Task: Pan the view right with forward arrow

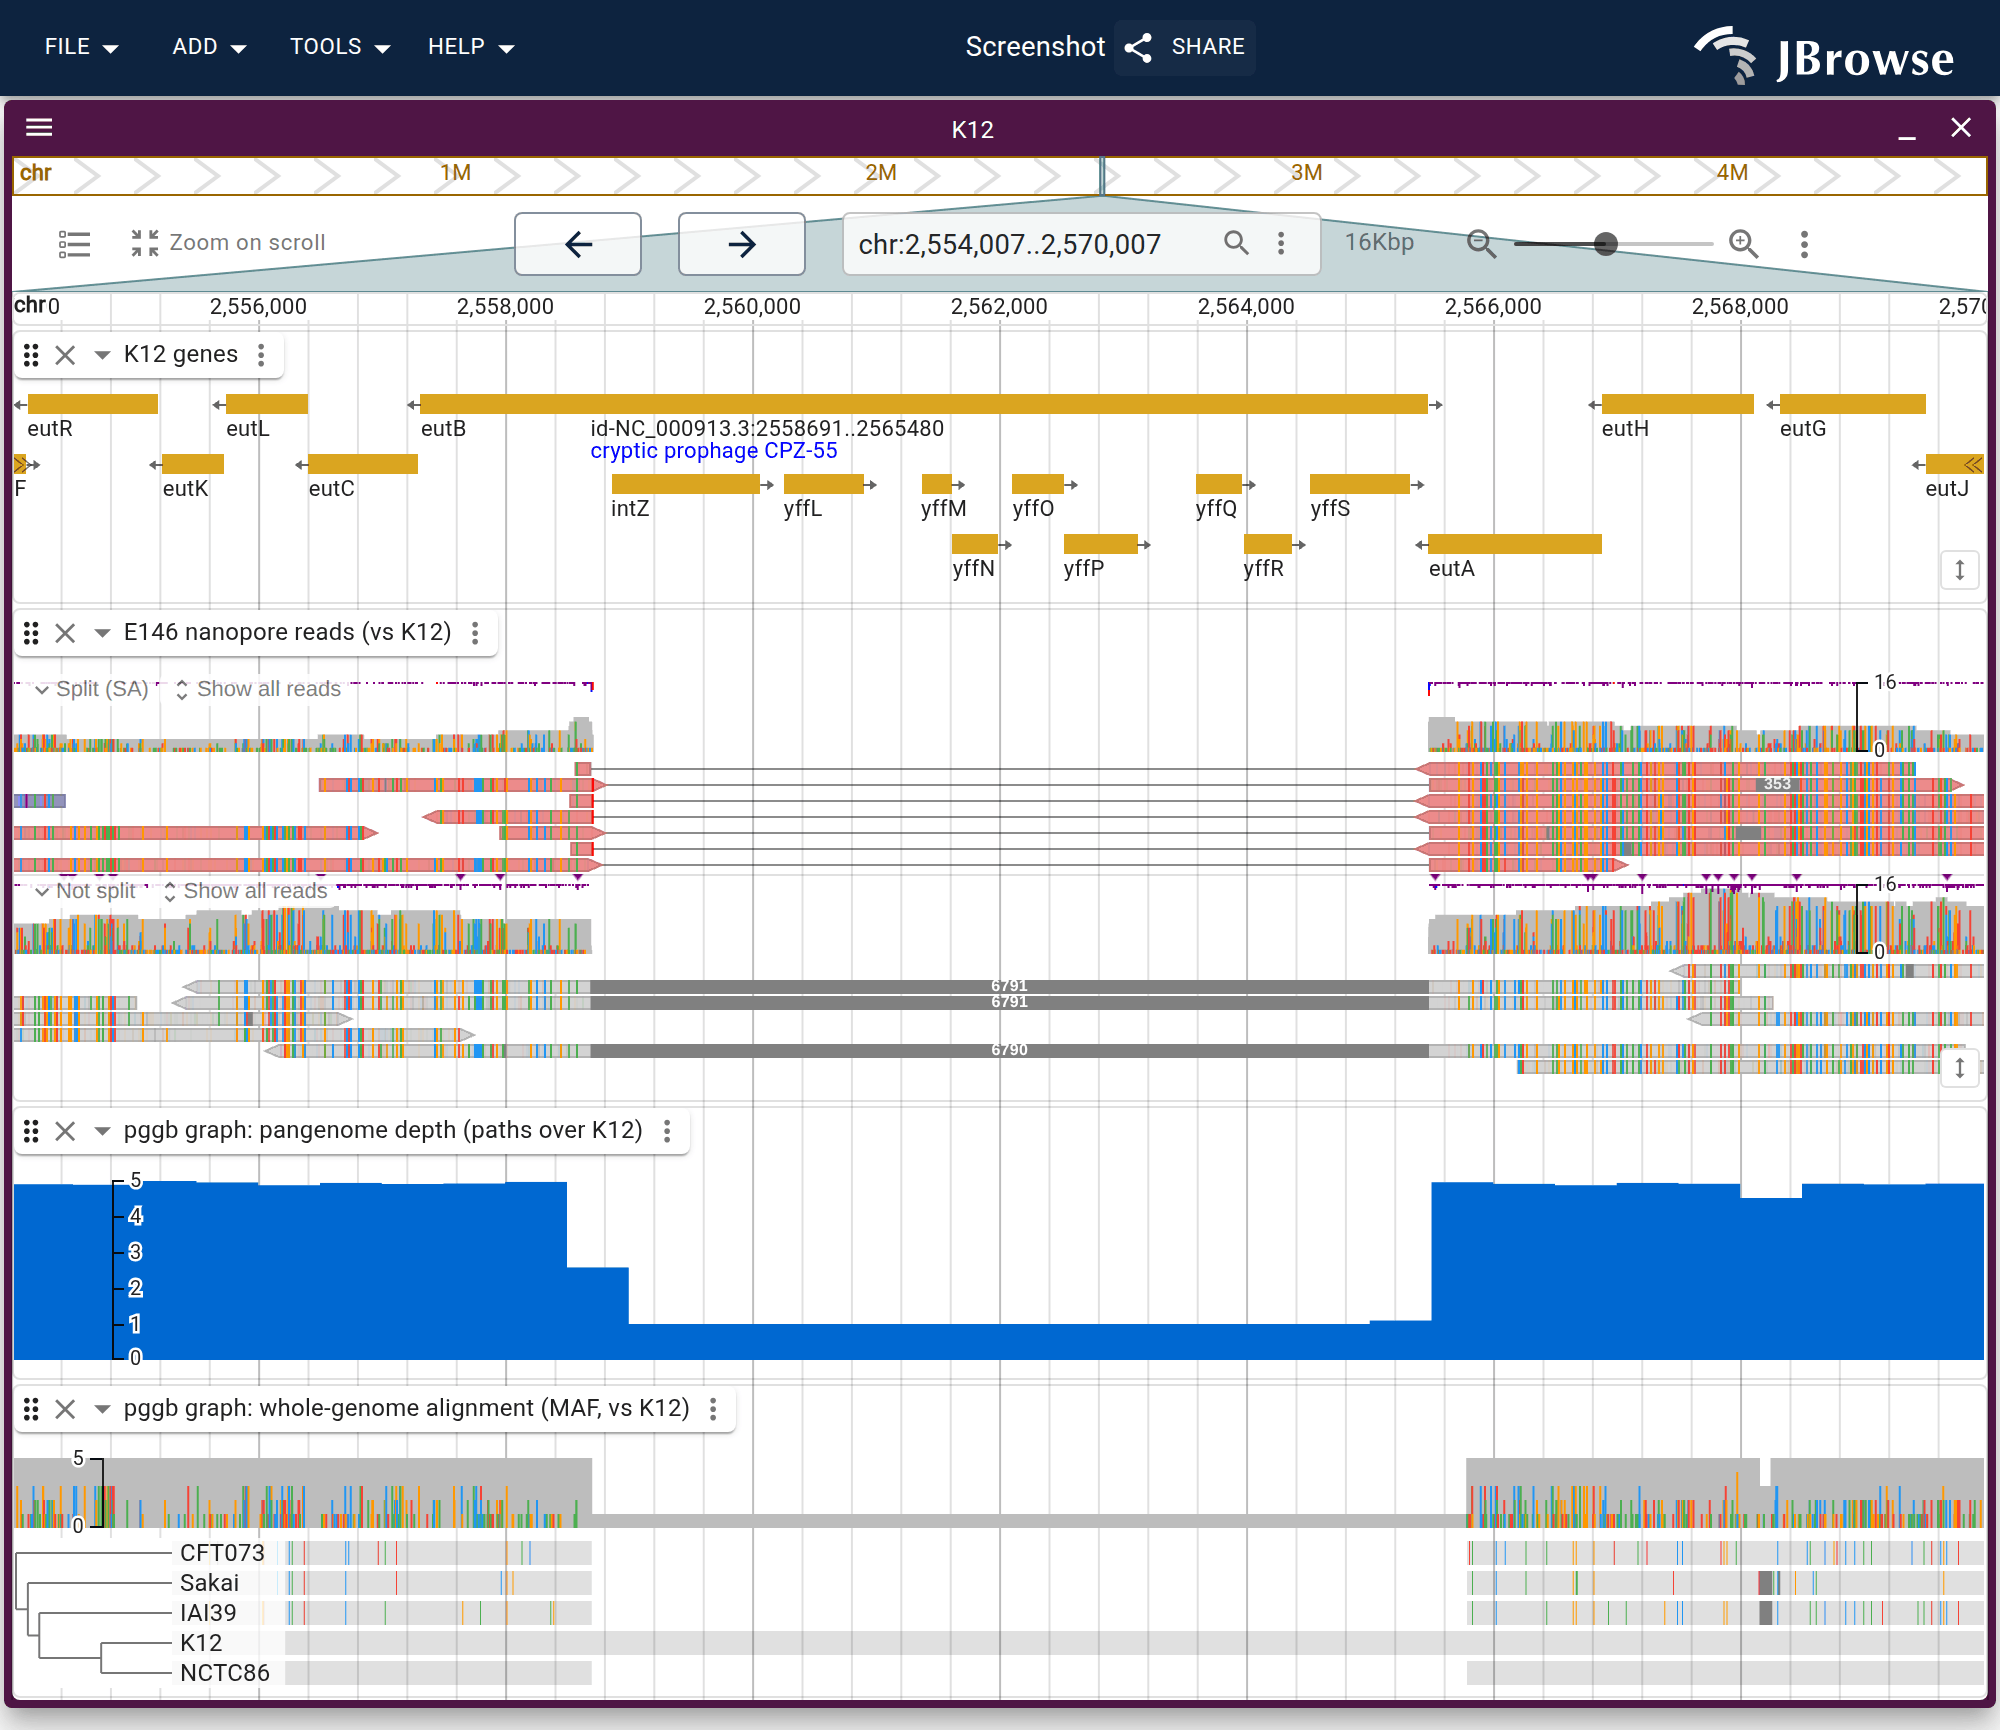Action: 742,244
